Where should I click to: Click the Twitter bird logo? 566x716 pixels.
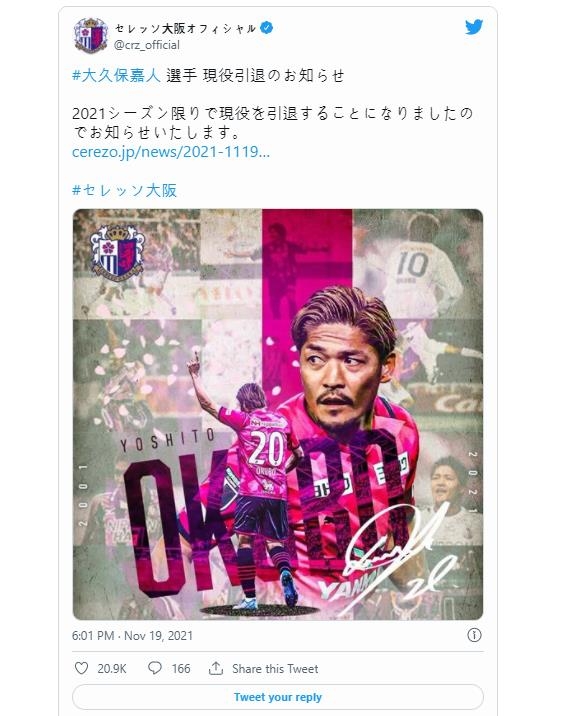point(474,27)
